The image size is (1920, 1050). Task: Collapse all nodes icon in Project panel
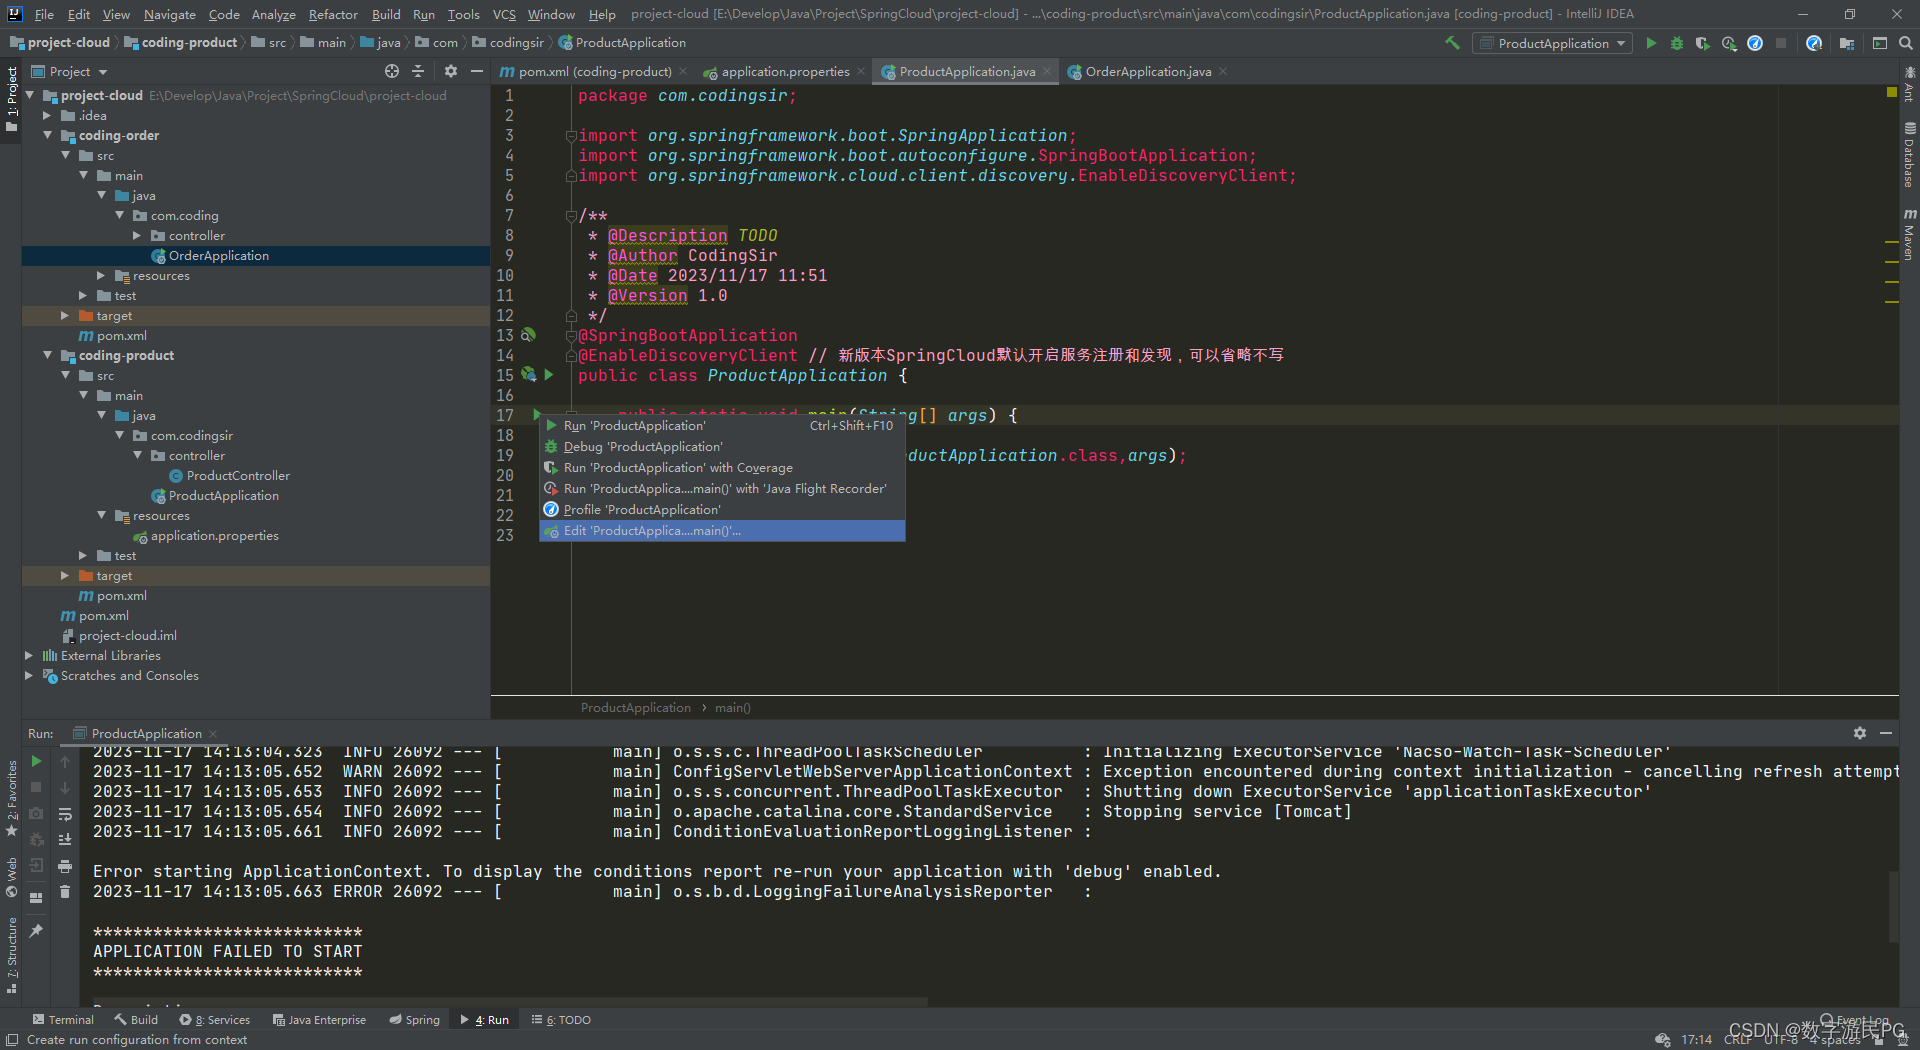[x=418, y=71]
